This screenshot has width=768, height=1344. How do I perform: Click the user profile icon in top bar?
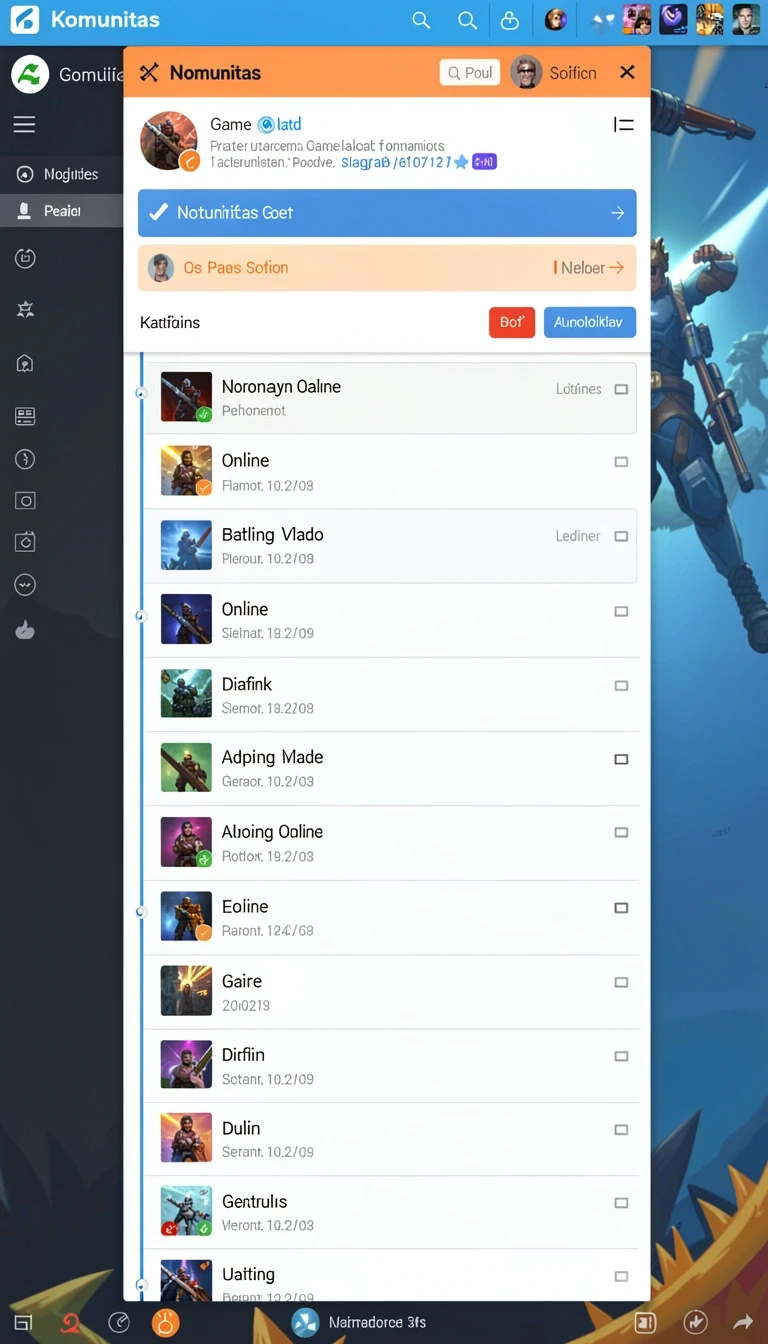[x=510, y=20]
